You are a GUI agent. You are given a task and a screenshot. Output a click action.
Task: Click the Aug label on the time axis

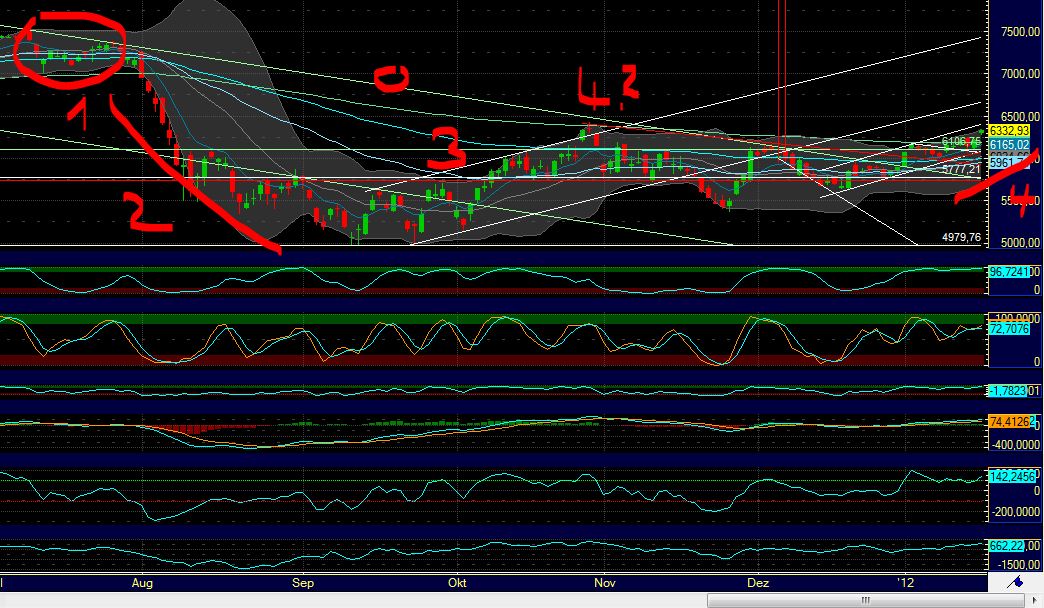(x=143, y=583)
